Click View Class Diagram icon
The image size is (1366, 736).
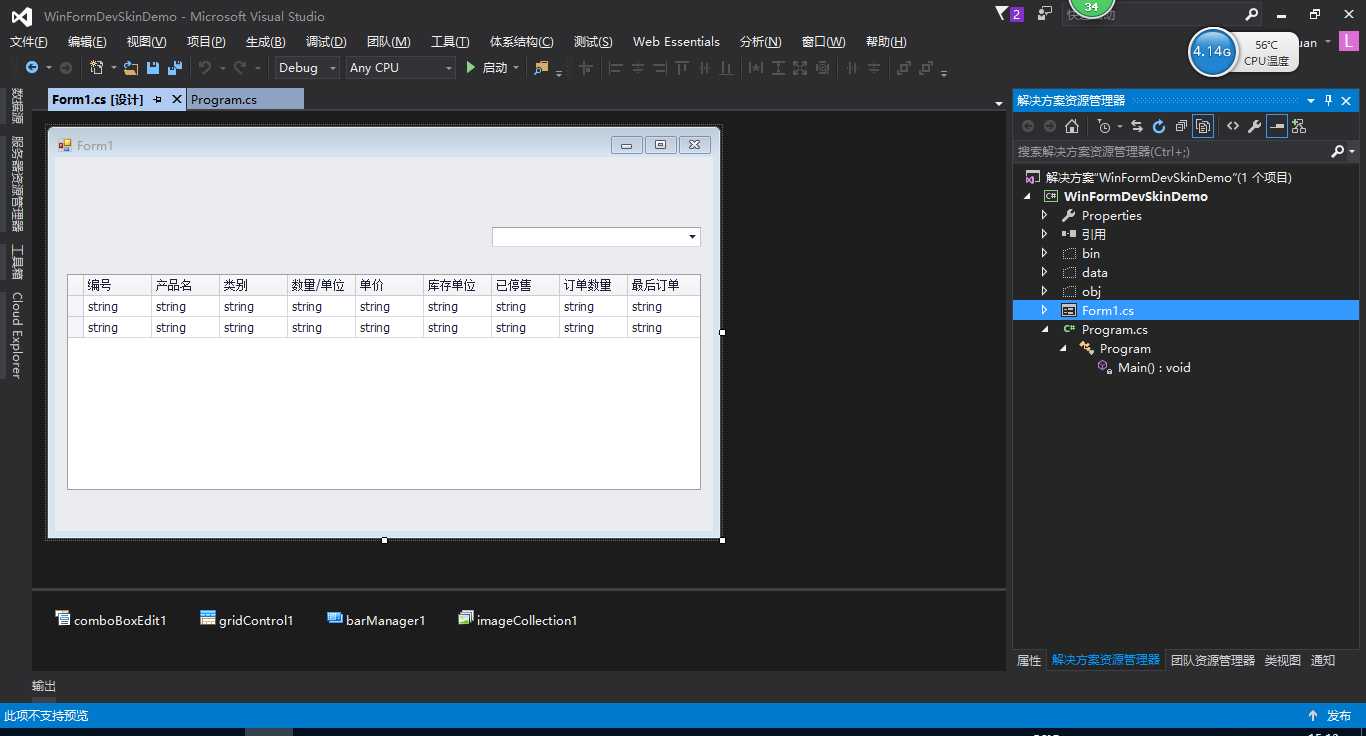point(1299,126)
